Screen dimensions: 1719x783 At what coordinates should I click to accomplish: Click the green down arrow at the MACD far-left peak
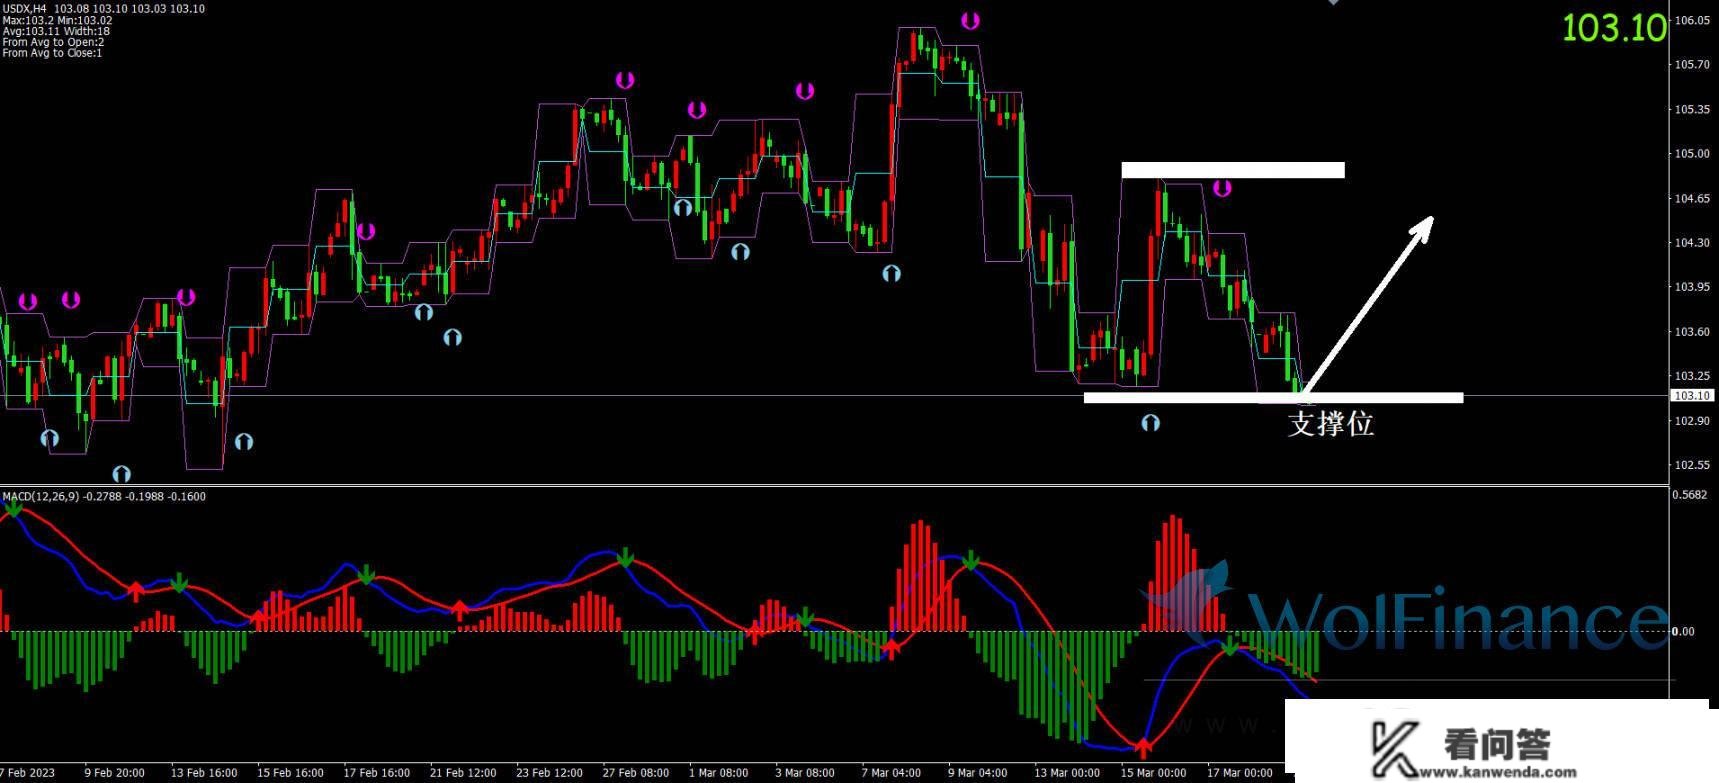pyautogui.click(x=13, y=508)
